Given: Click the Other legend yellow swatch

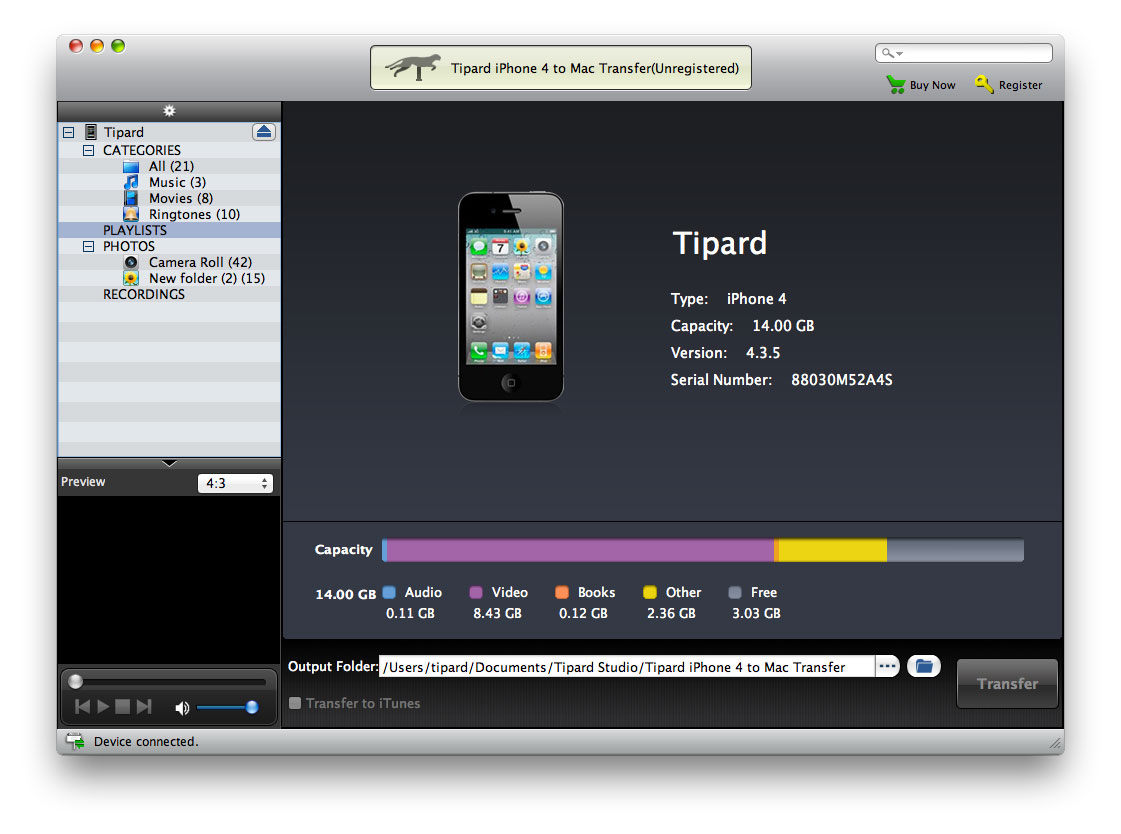Looking at the screenshot, I should point(650,592).
